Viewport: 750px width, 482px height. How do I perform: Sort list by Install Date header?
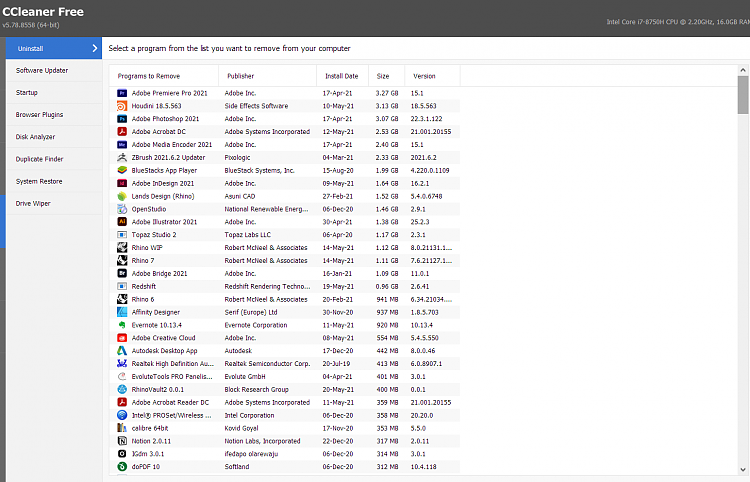pos(342,76)
